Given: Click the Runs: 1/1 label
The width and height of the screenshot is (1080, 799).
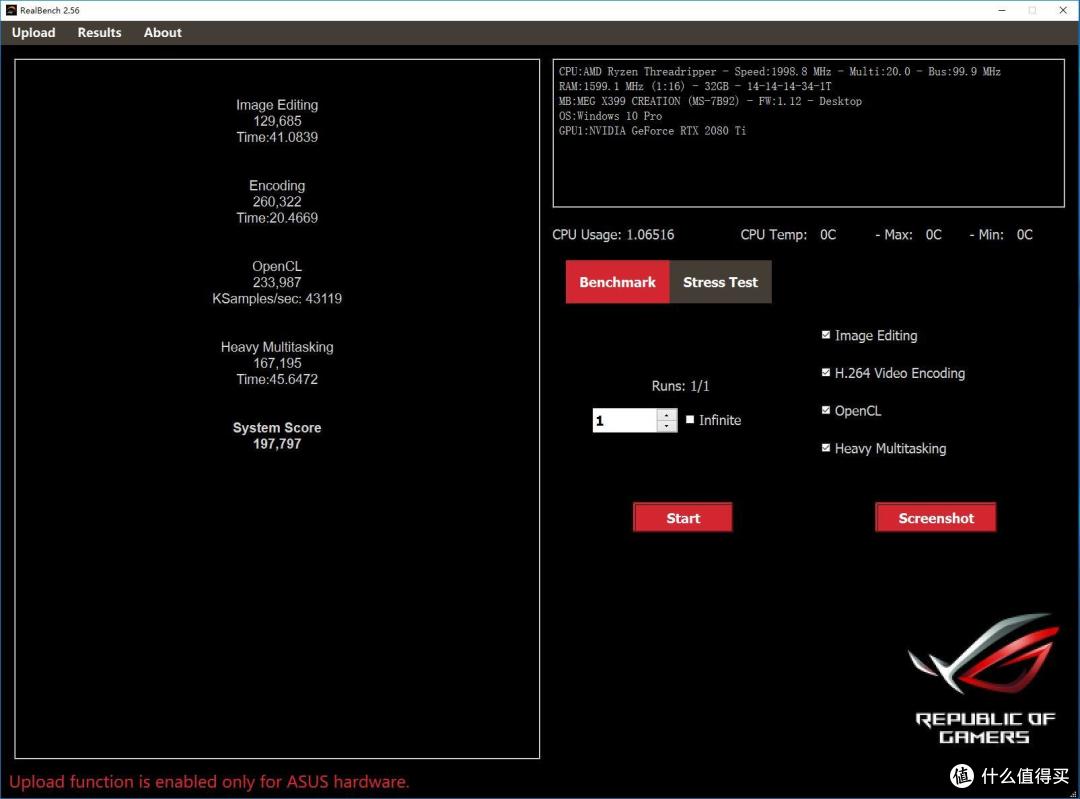Looking at the screenshot, I should [x=681, y=386].
